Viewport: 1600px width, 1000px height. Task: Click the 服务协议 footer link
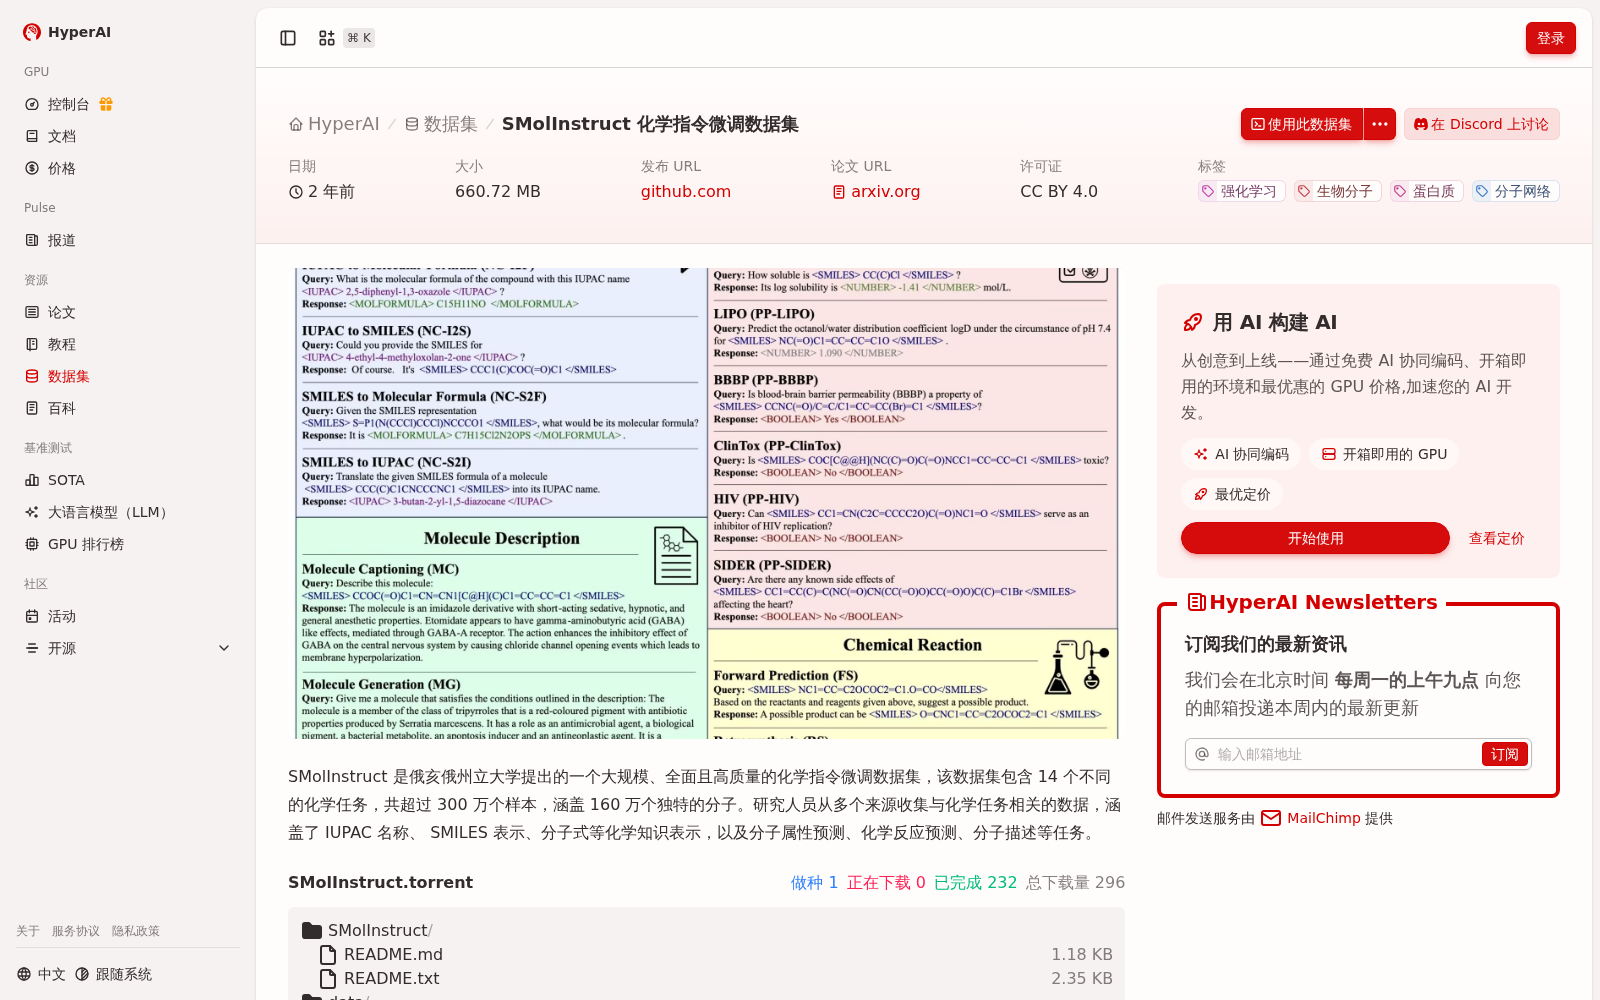[76, 931]
